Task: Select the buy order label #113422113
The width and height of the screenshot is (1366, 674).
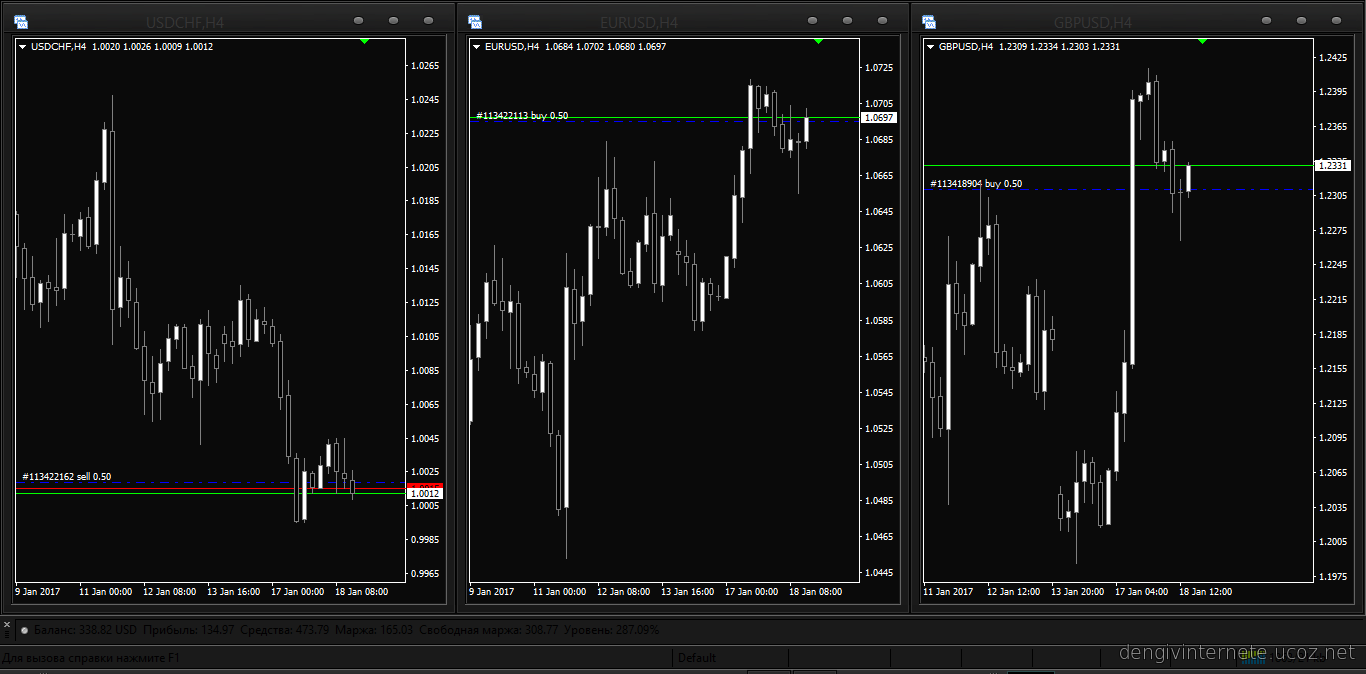Action: tap(522, 116)
